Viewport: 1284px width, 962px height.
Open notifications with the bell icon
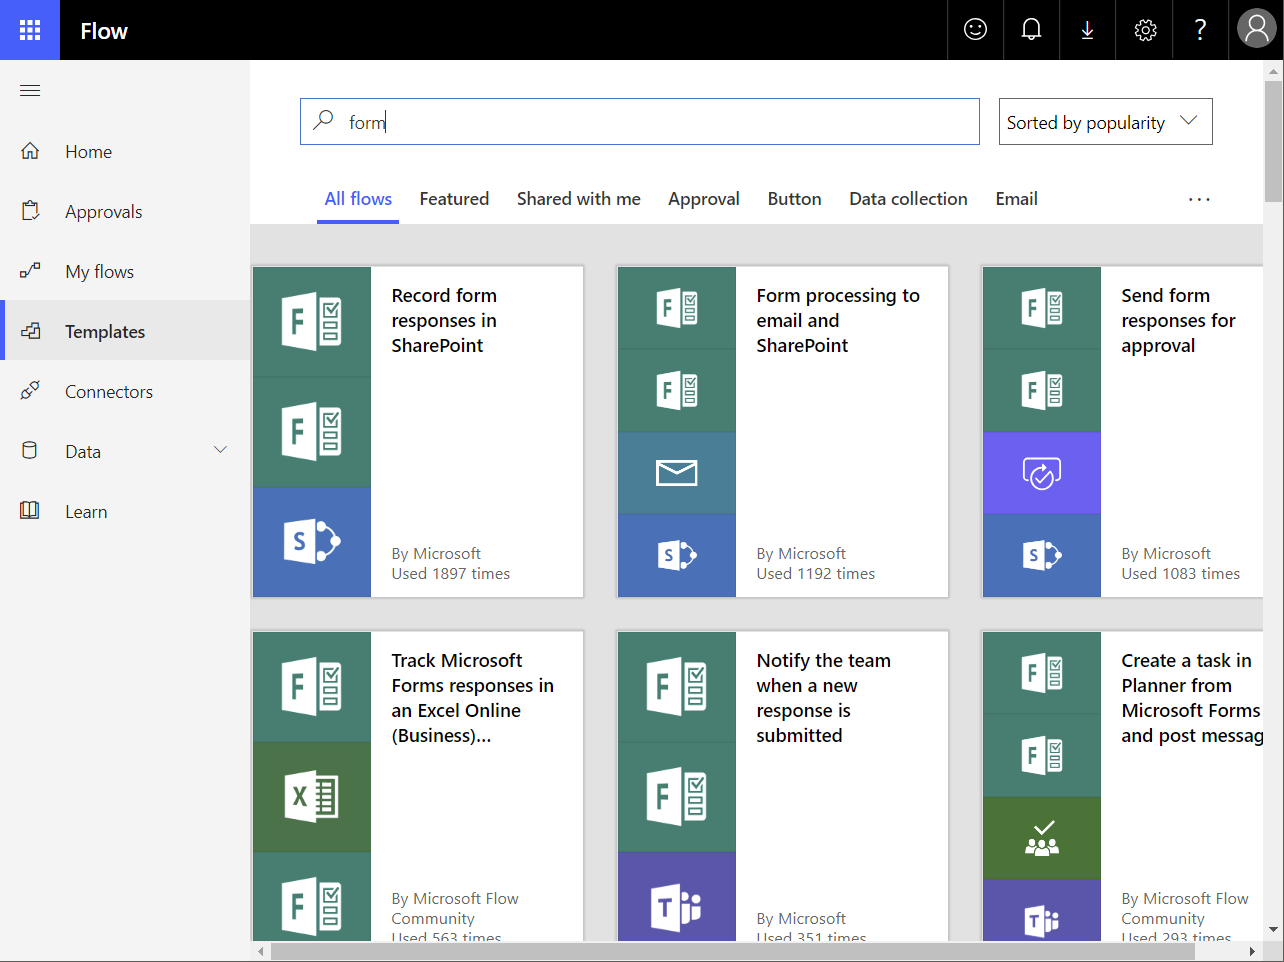[x=1031, y=30]
